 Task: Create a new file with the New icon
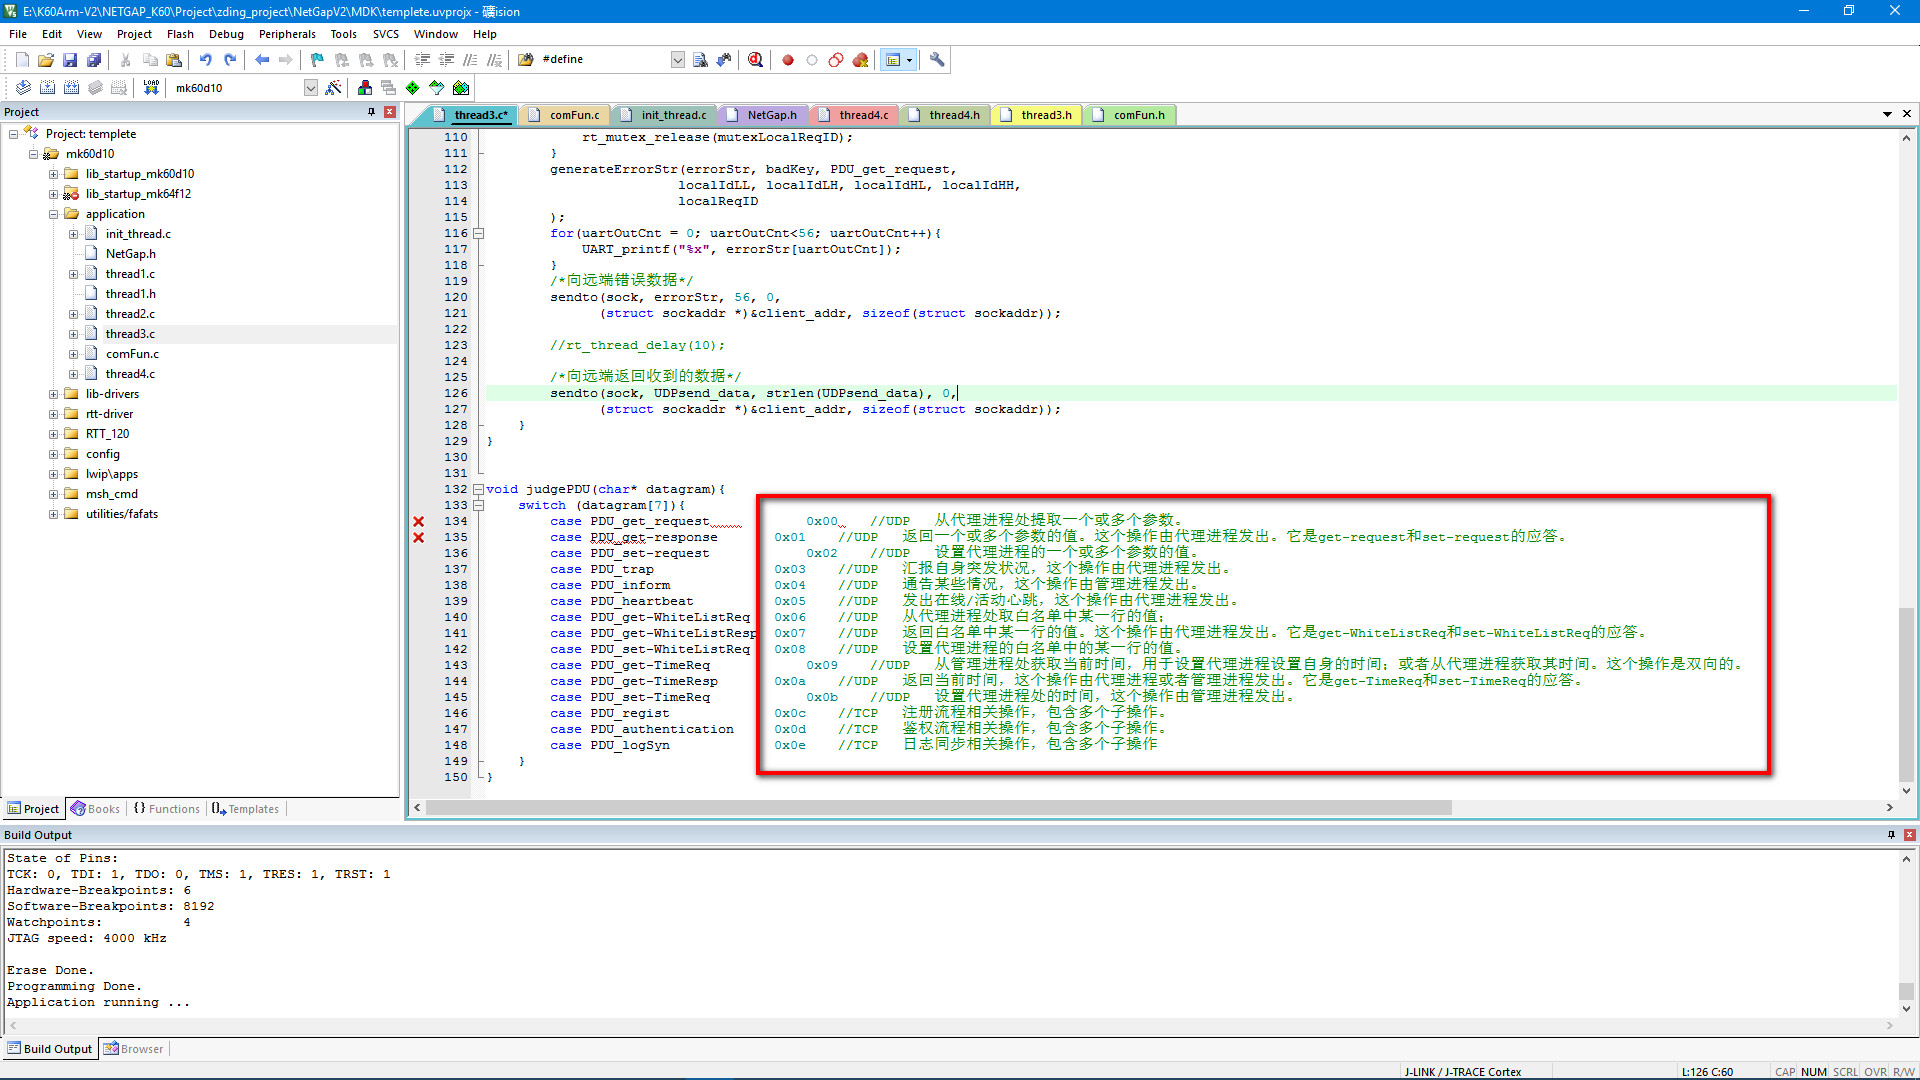(22, 60)
